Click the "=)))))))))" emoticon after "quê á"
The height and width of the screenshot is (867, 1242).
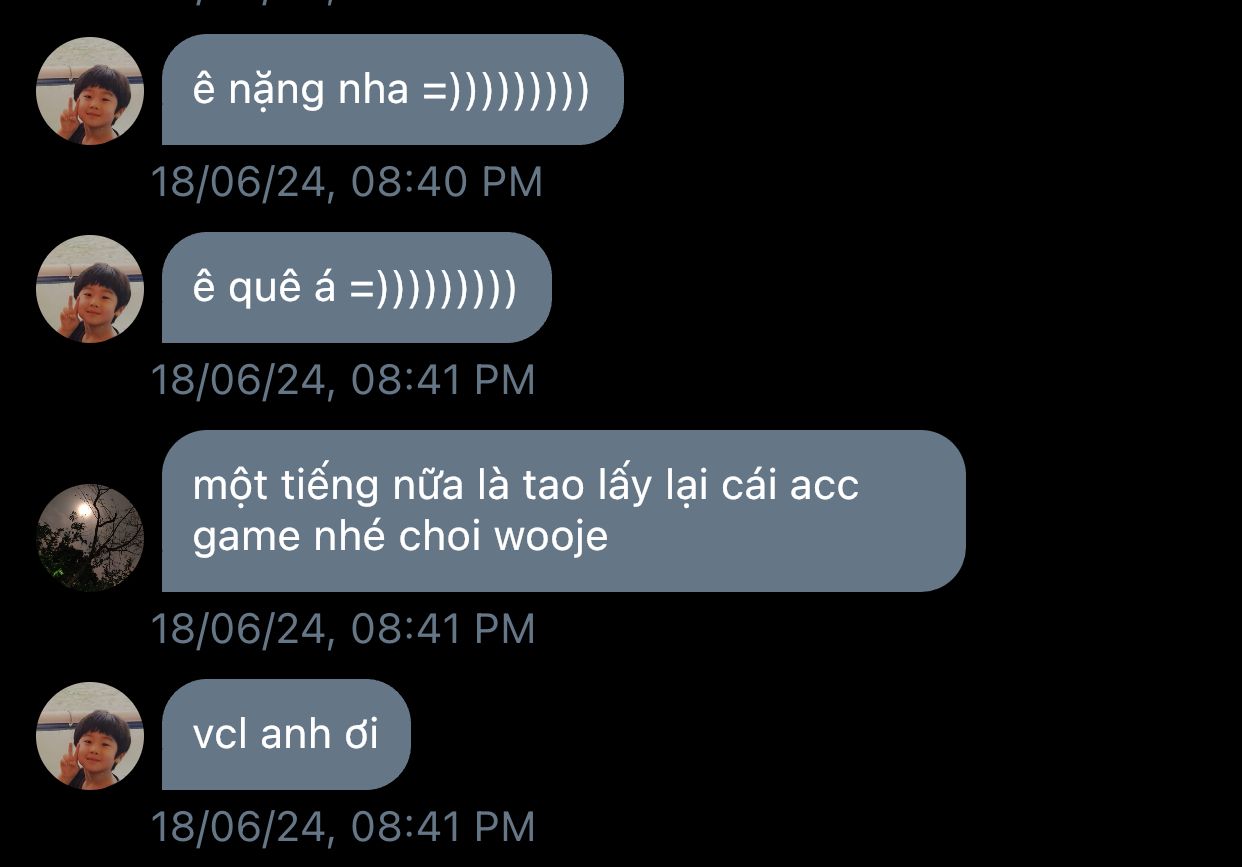pos(432,289)
